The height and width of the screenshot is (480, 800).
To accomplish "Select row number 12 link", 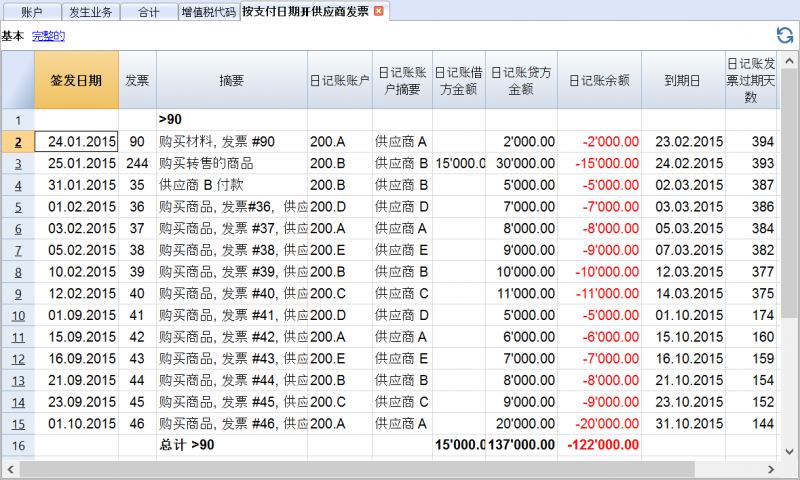I will [x=18, y=359].
